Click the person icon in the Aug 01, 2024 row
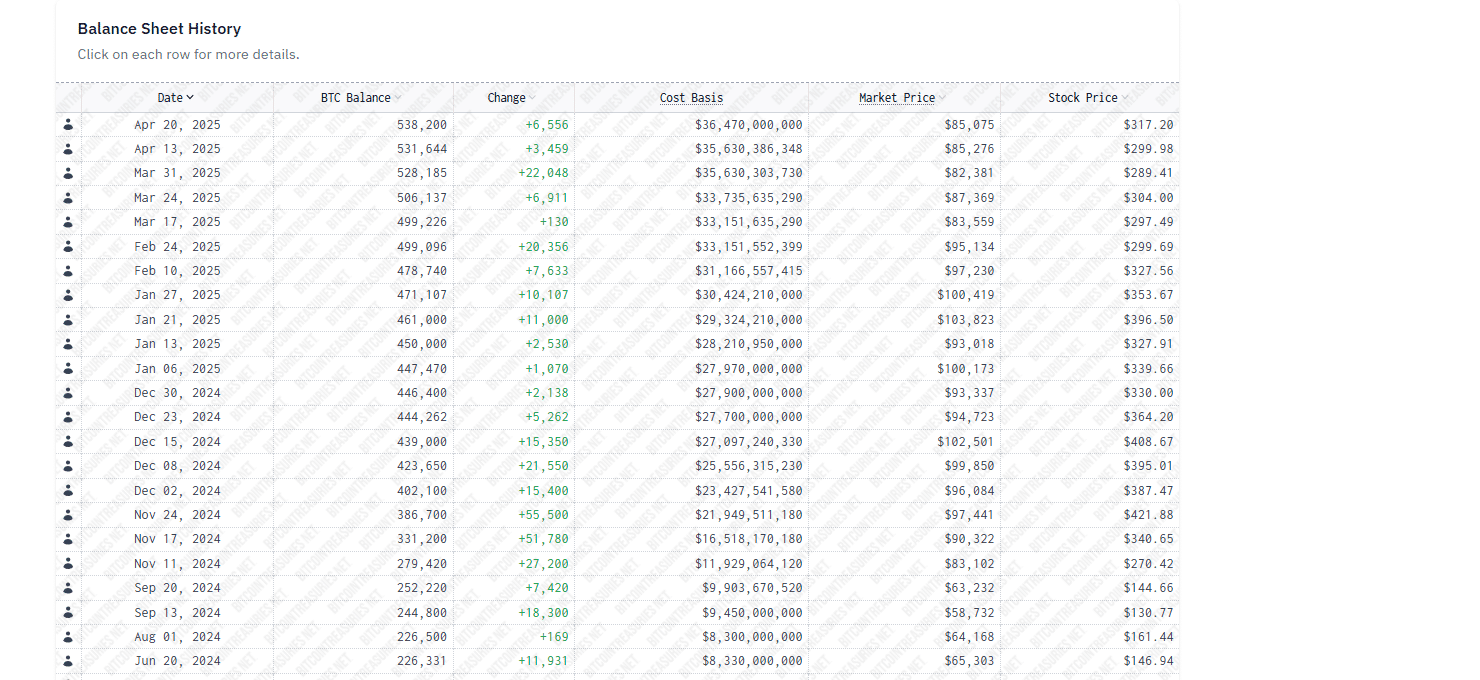Image resolution: width=1480 pixels, height=680 pixels. point(68,637)
